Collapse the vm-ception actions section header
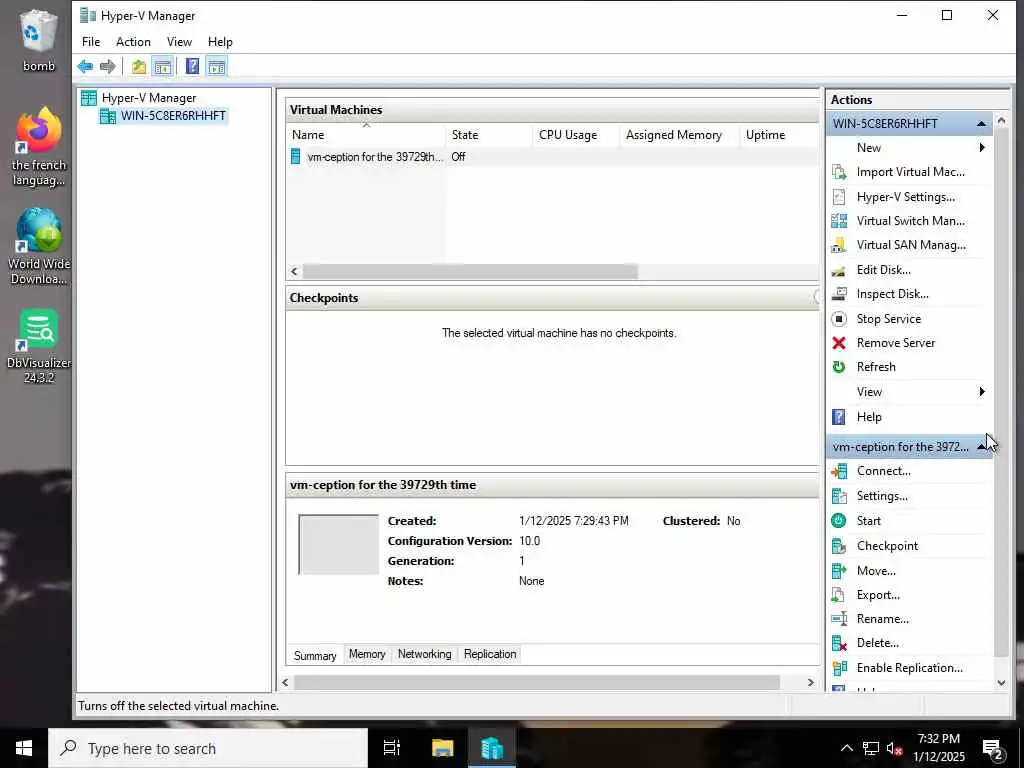Screen dimensions: 1024x768 981,447
